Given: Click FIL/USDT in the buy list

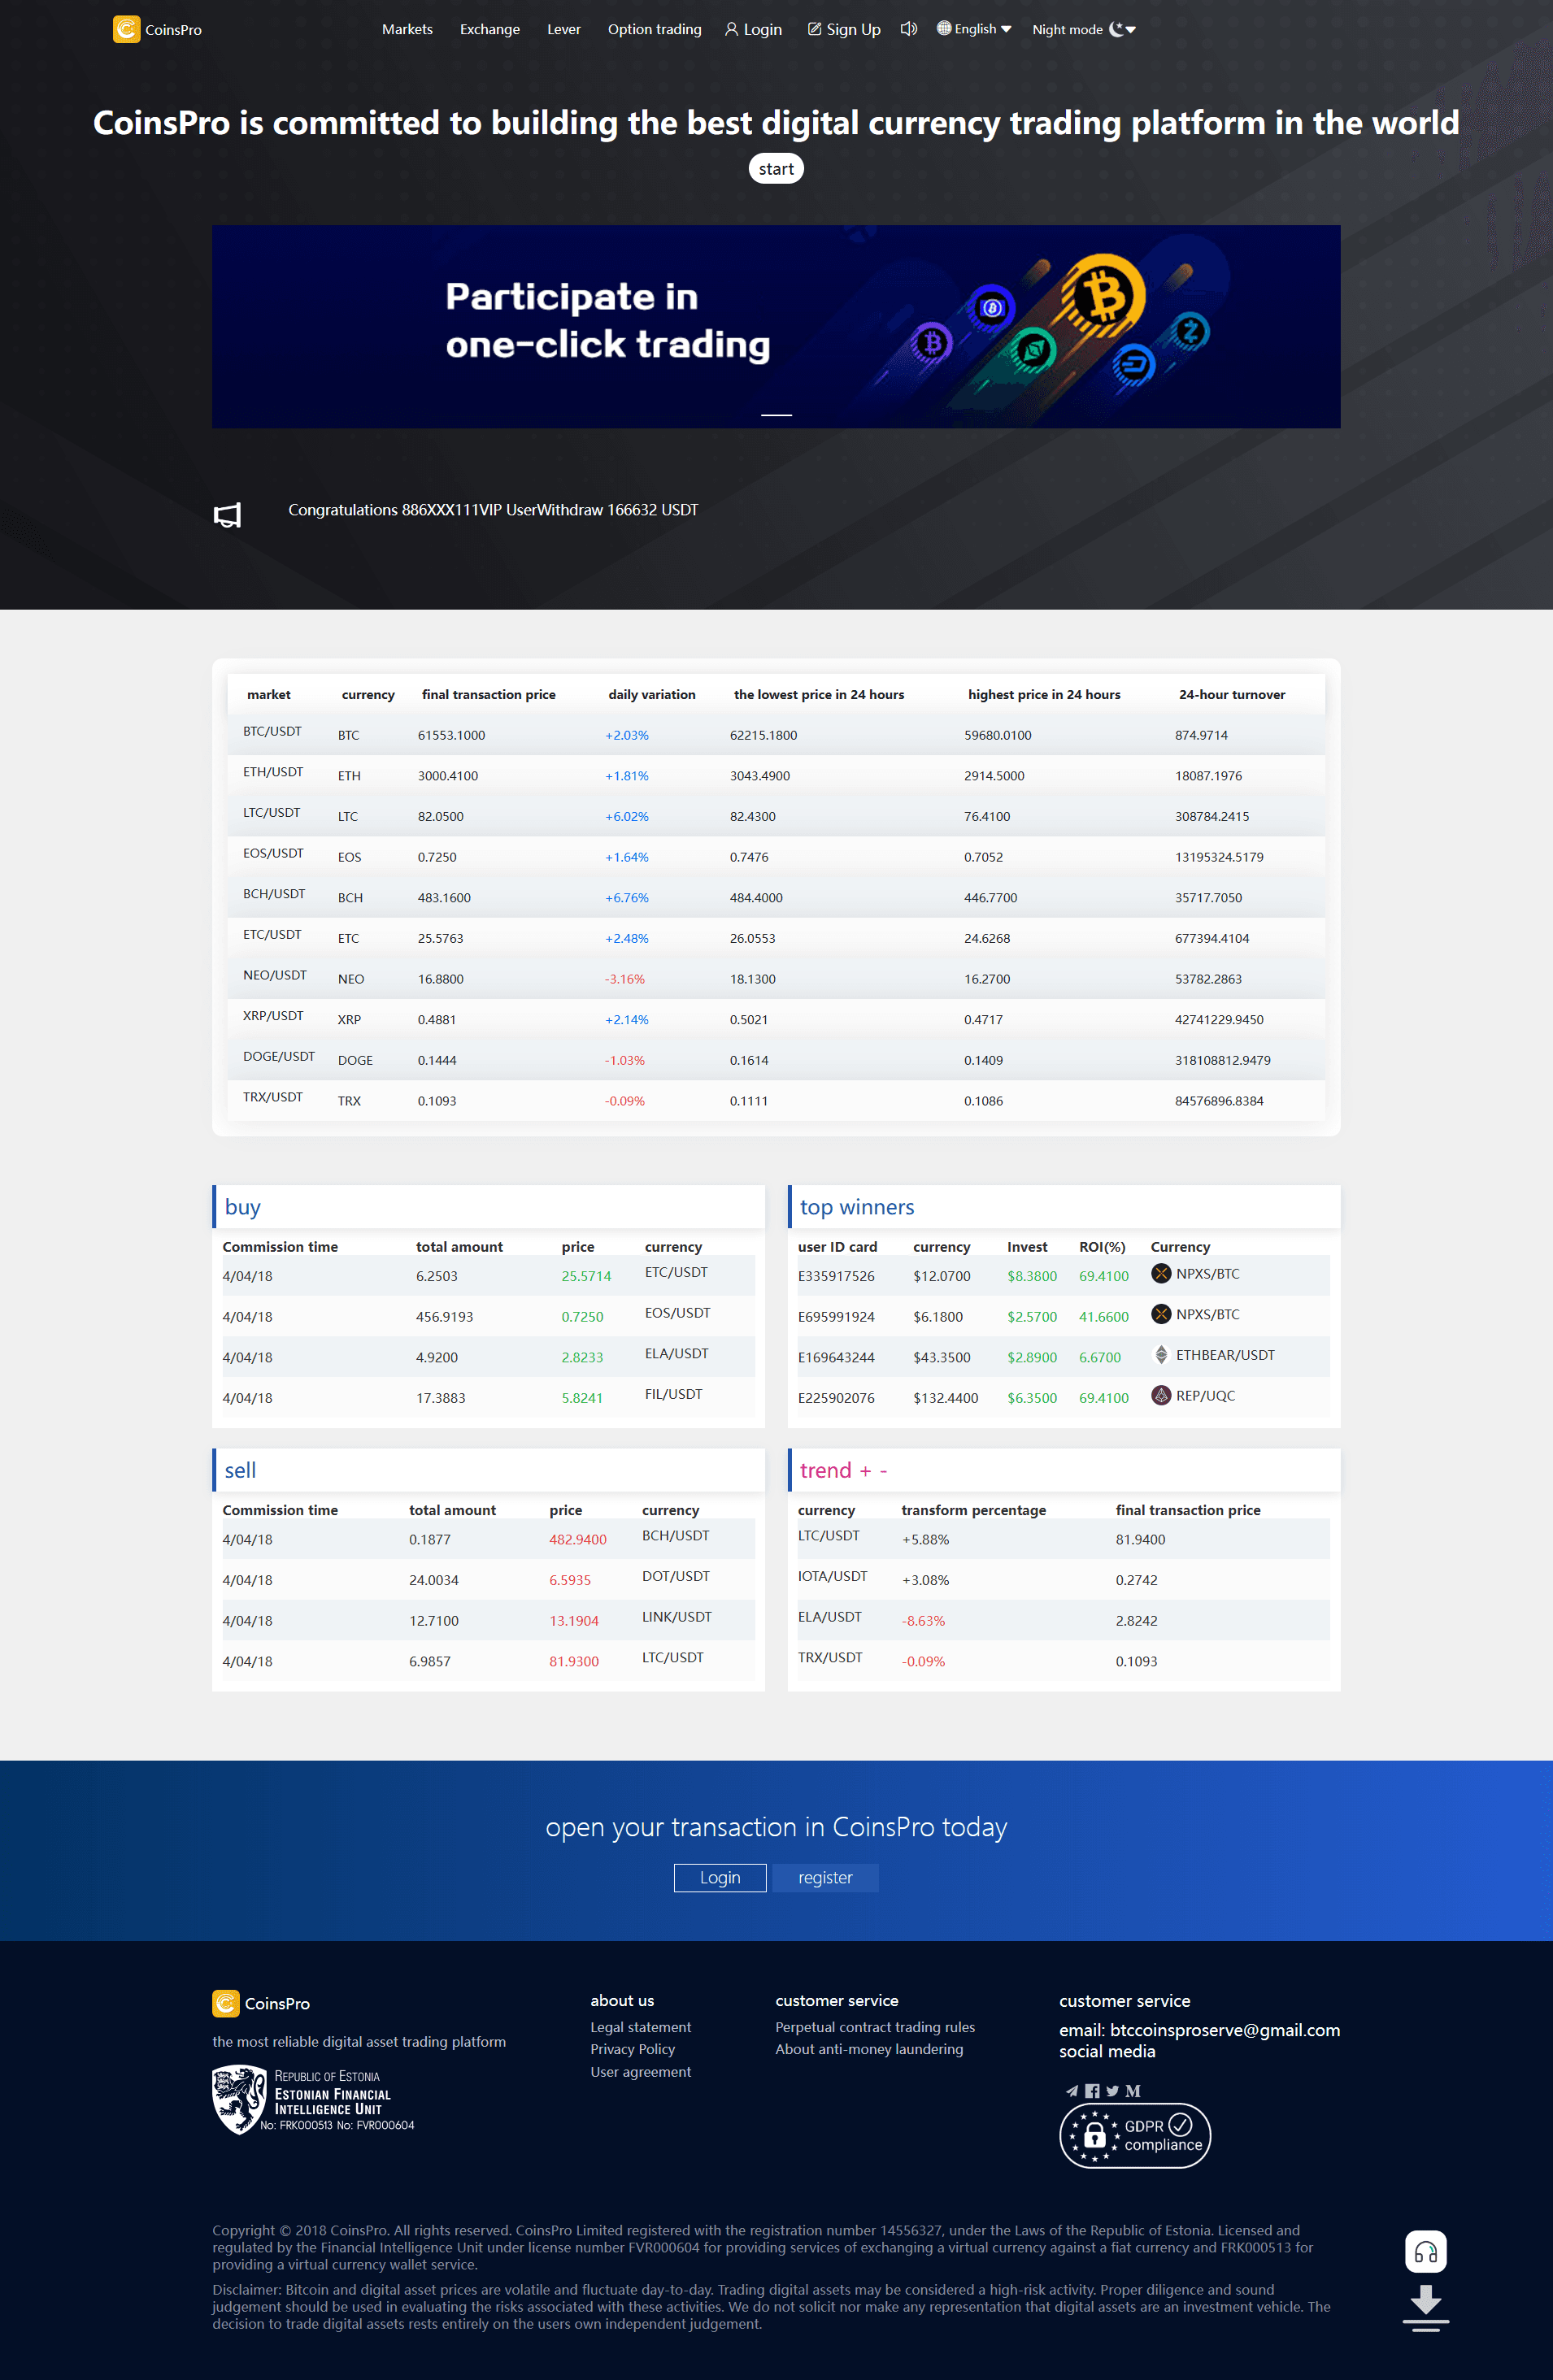Looking at the screenshot, I should [x=673, y=1394].
